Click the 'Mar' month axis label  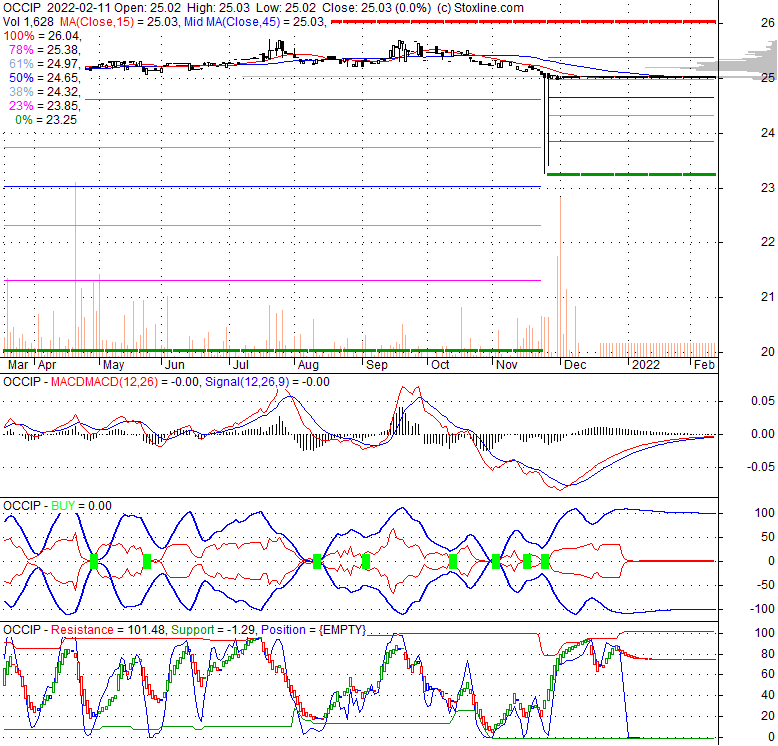(18, 365)
